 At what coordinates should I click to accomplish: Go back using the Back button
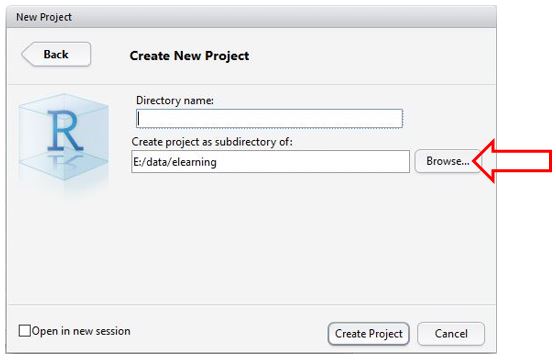tap(56, 54)
